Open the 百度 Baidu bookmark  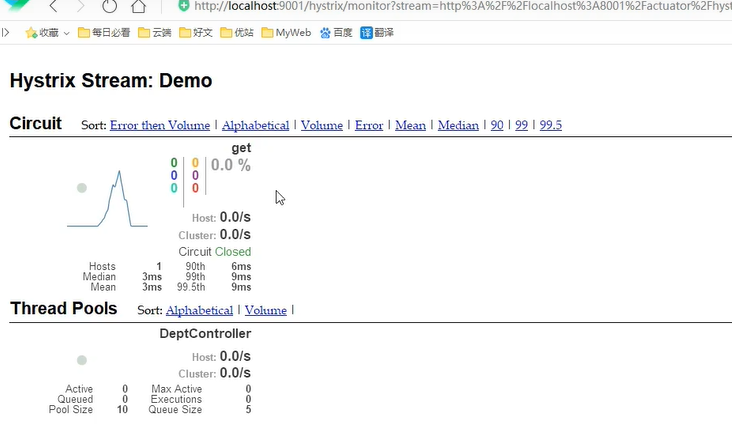click(x=336, y=33)
